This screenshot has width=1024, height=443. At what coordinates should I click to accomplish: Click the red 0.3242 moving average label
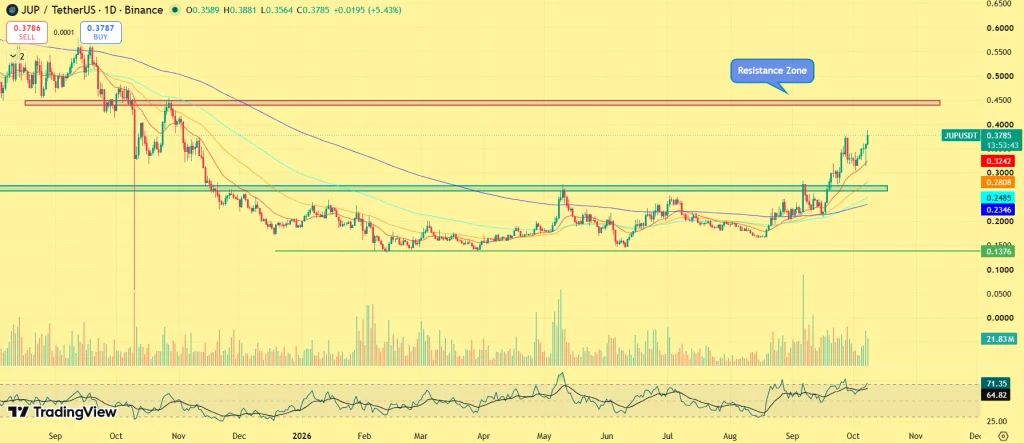pos(997,161)
